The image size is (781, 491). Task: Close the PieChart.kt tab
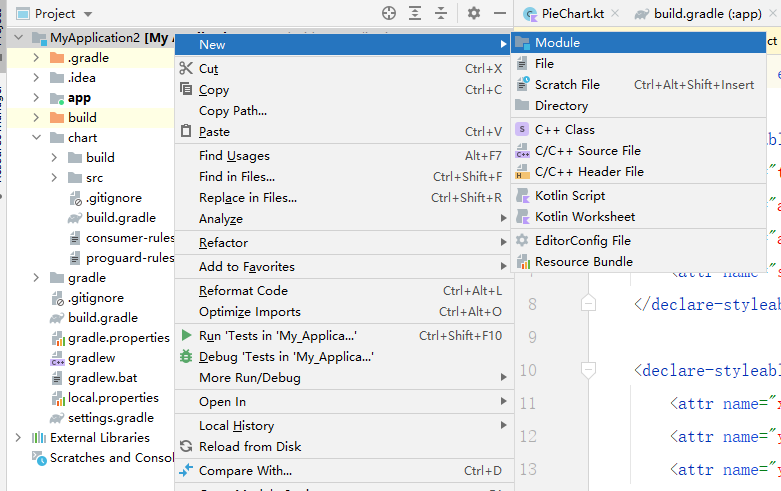point(615,13)
